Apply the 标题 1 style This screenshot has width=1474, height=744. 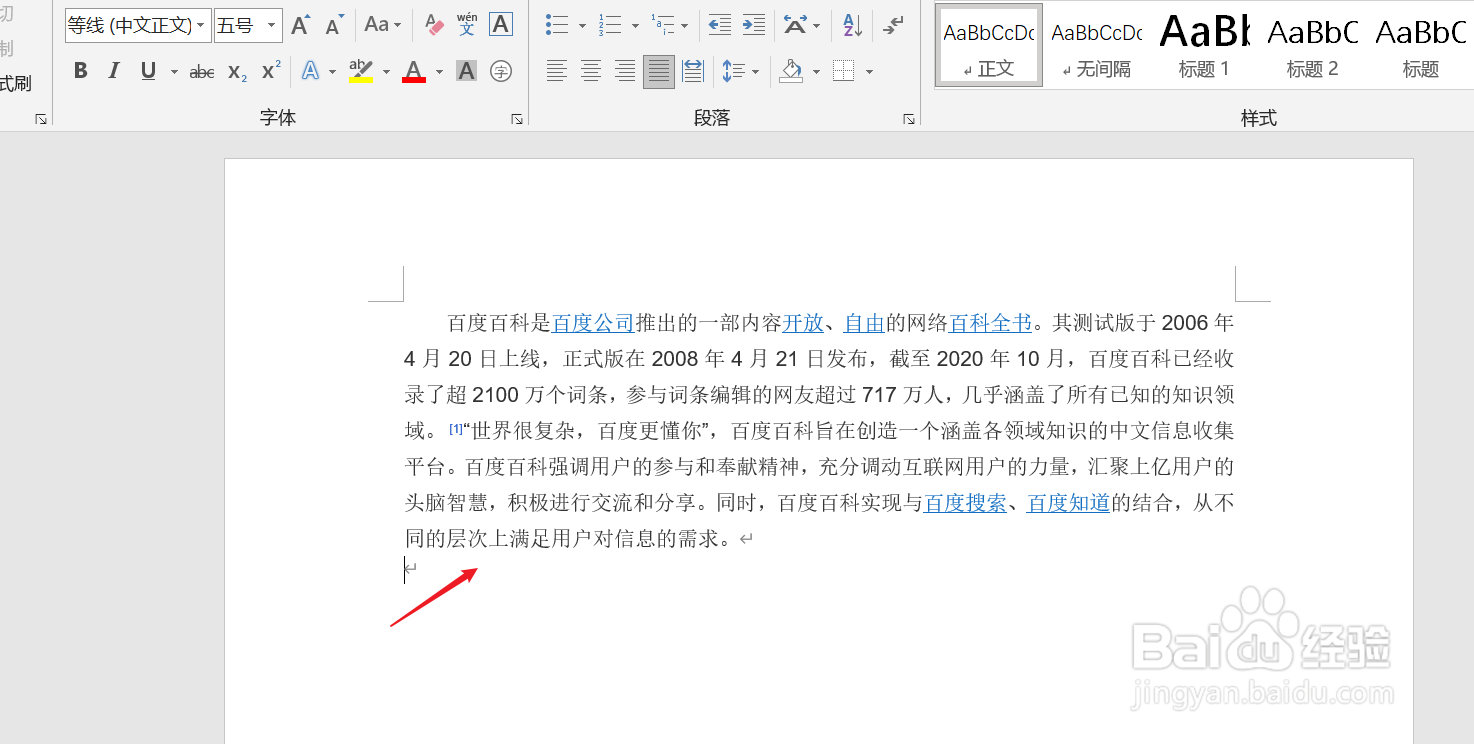(x=1204, y=45)
